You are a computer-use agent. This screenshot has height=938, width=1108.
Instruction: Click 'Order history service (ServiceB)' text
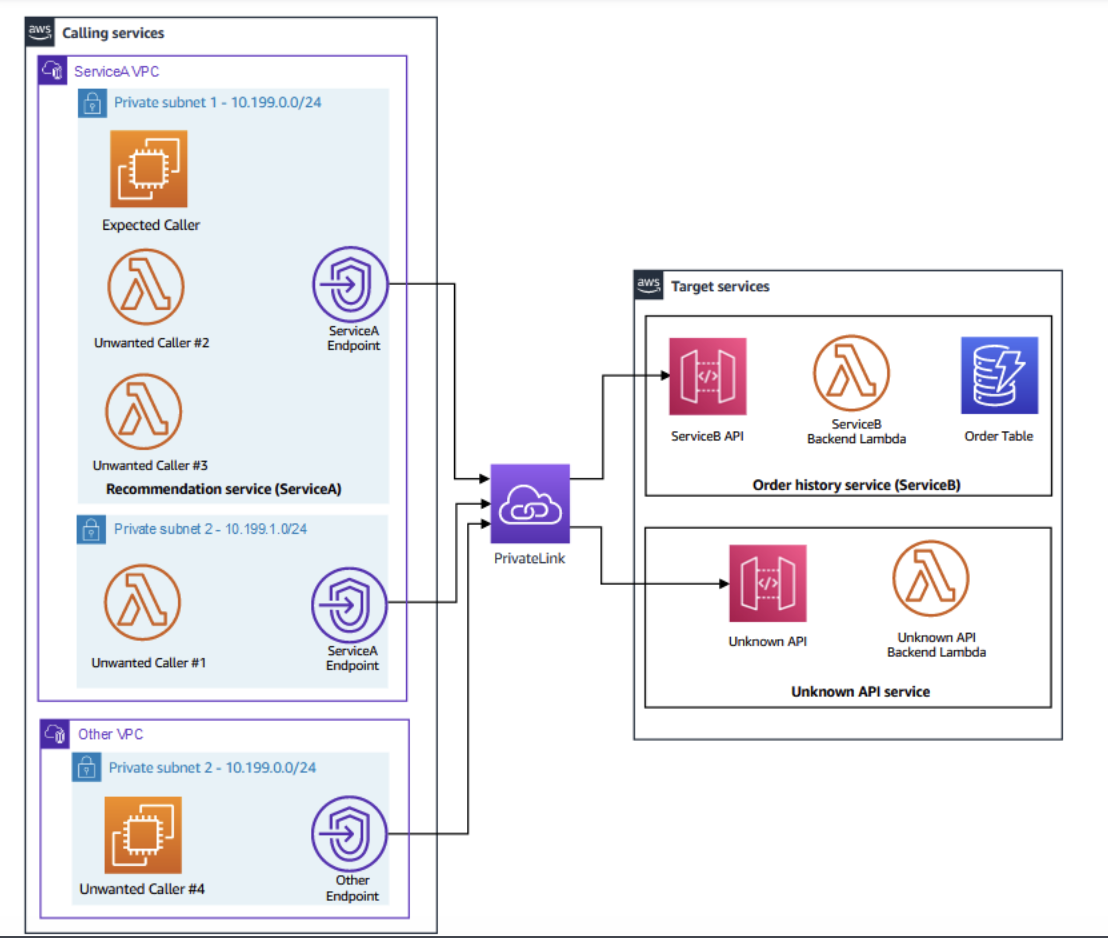(x=856, y=485)
